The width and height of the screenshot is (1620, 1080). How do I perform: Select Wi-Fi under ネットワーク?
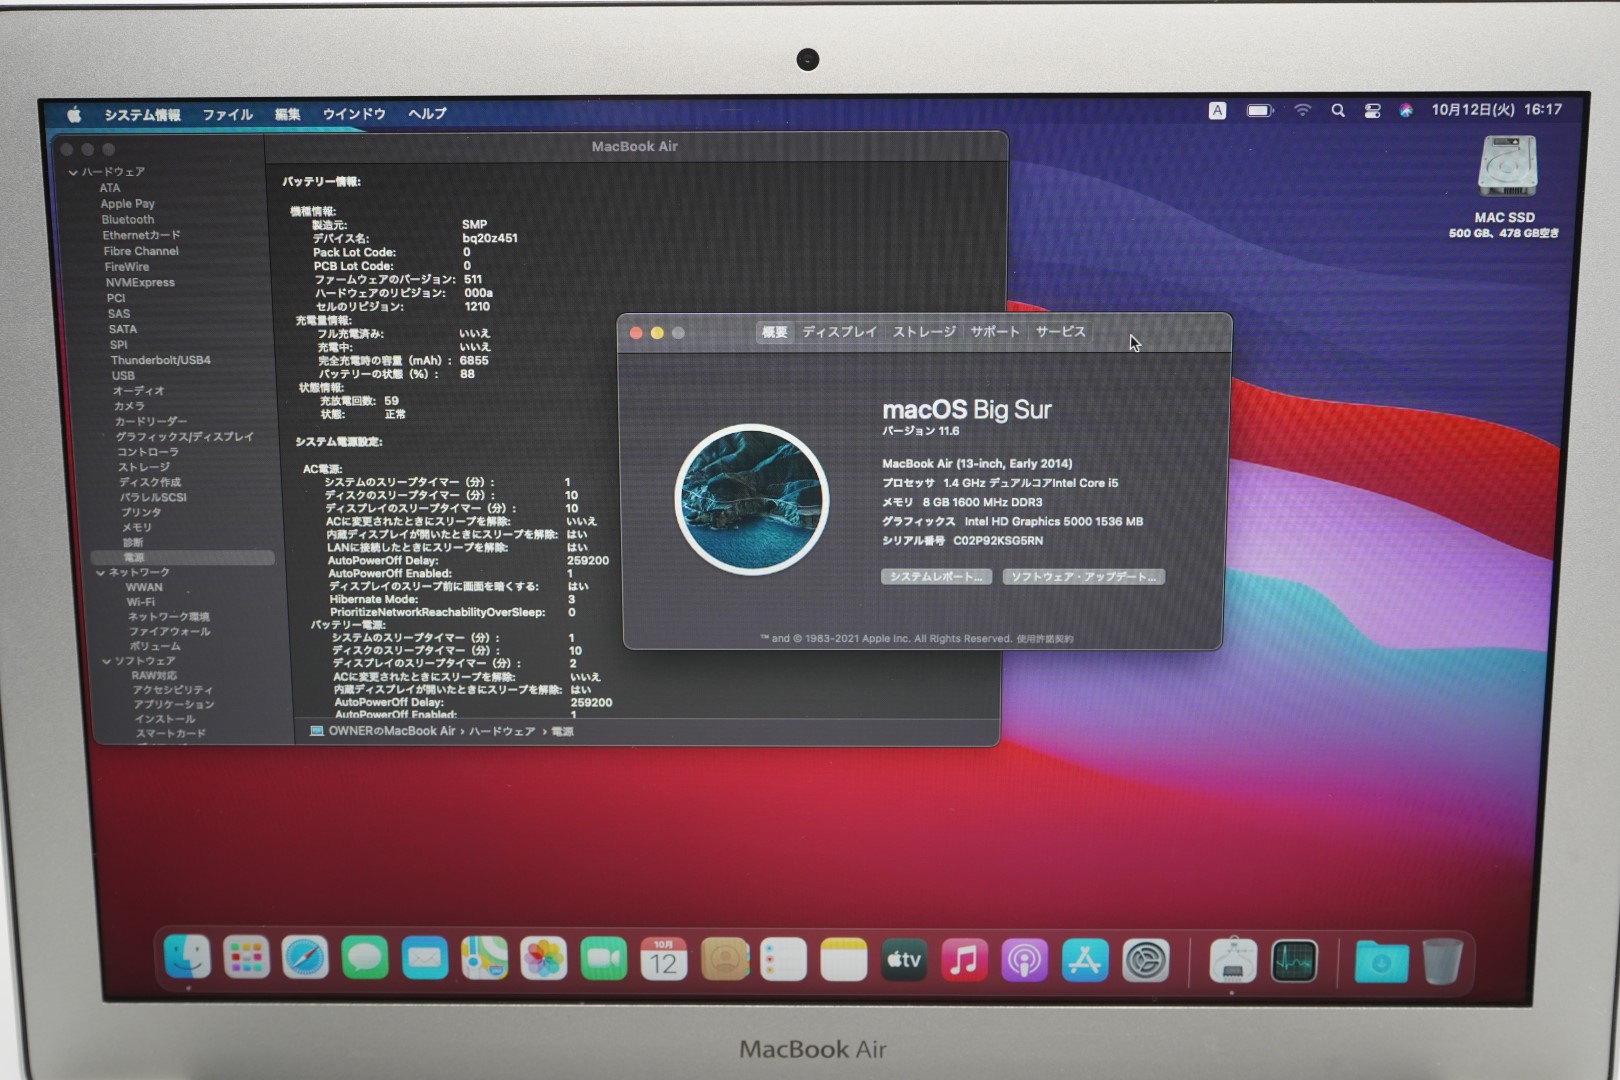pyautogui.click(x=140, y=602)
